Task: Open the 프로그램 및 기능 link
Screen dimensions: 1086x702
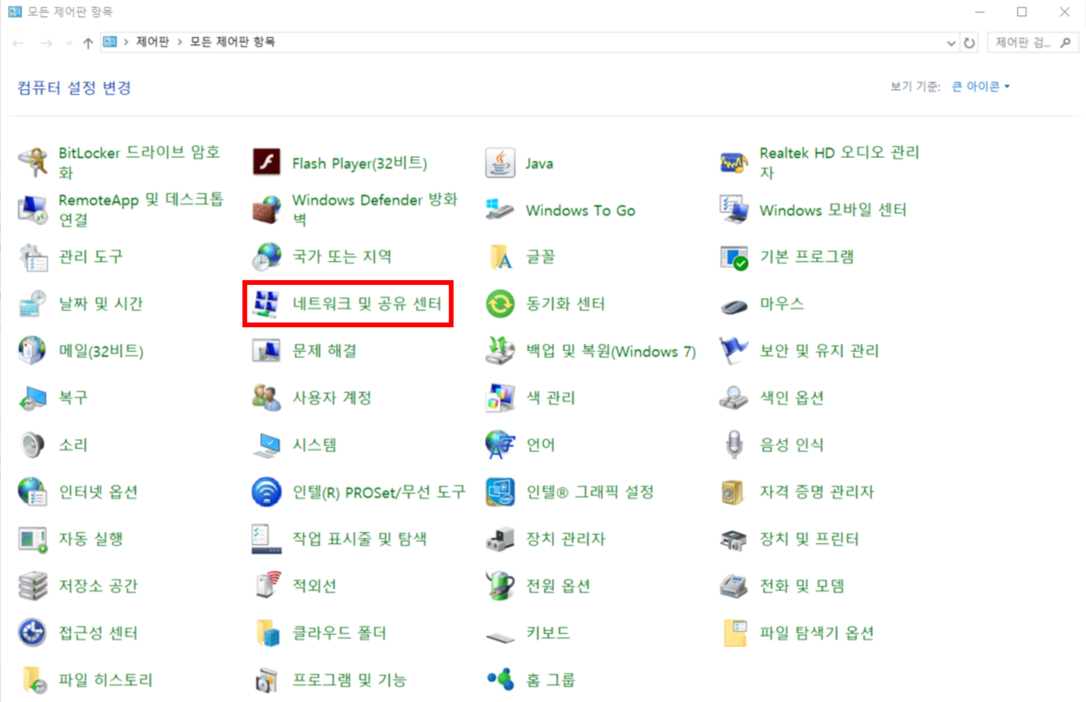Action: (x=349, y=680)
